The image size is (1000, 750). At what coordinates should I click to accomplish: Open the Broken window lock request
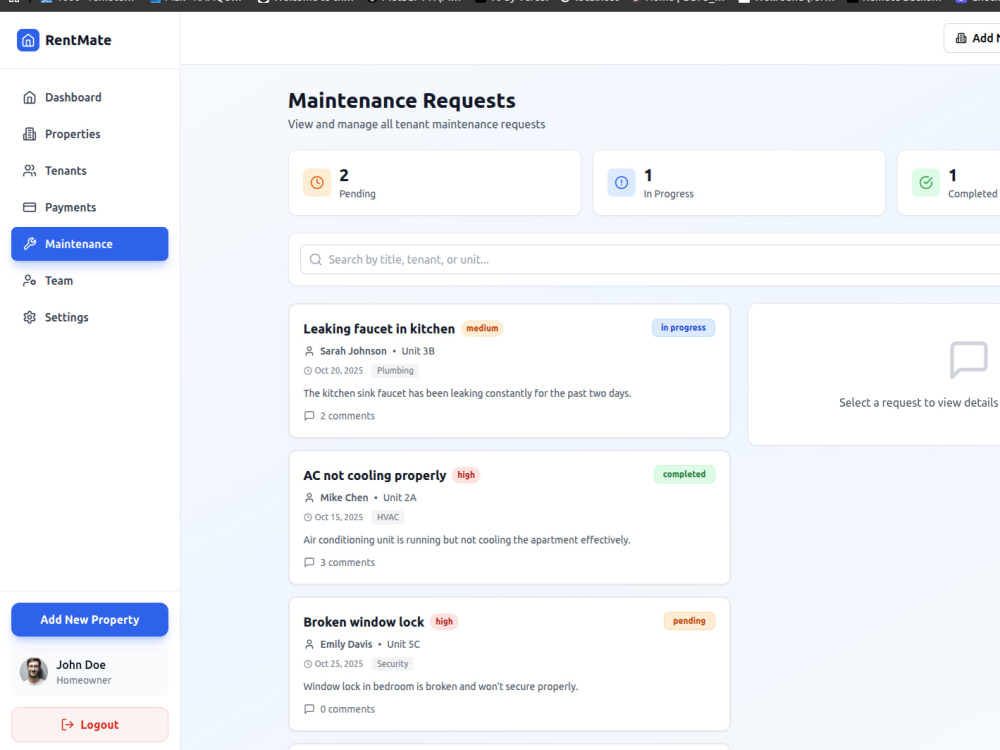tap(509, 664)
